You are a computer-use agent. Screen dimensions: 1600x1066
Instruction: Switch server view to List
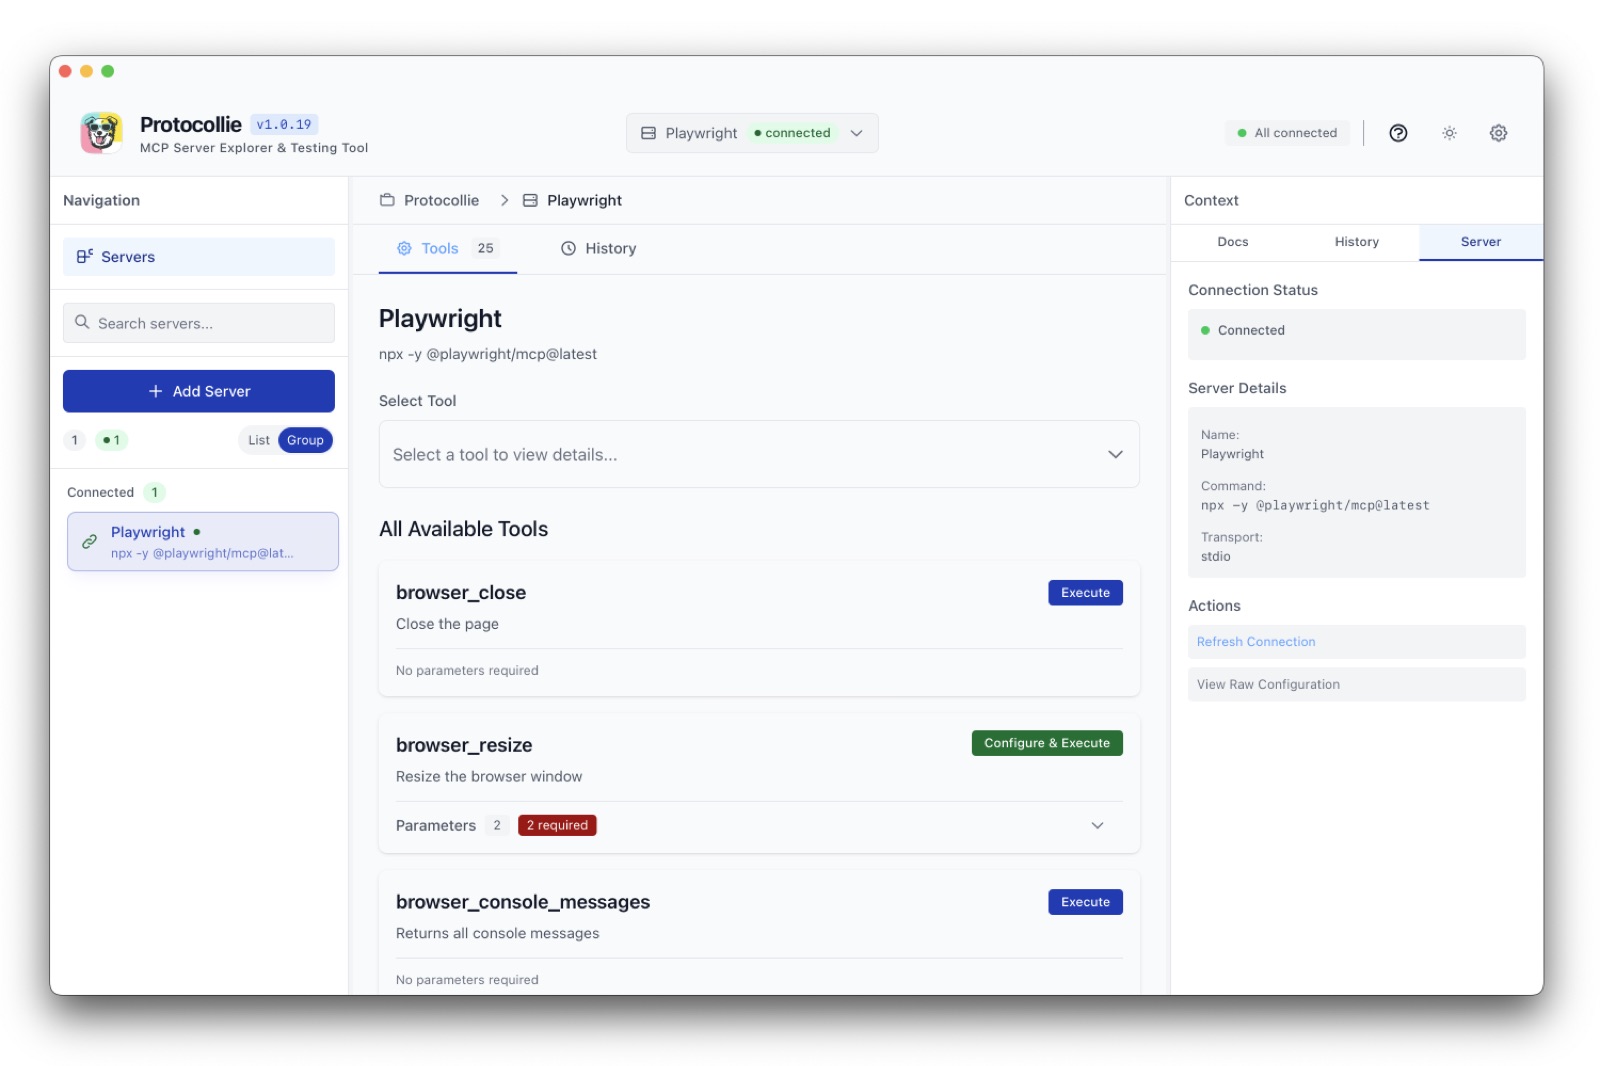pos(258,440)
